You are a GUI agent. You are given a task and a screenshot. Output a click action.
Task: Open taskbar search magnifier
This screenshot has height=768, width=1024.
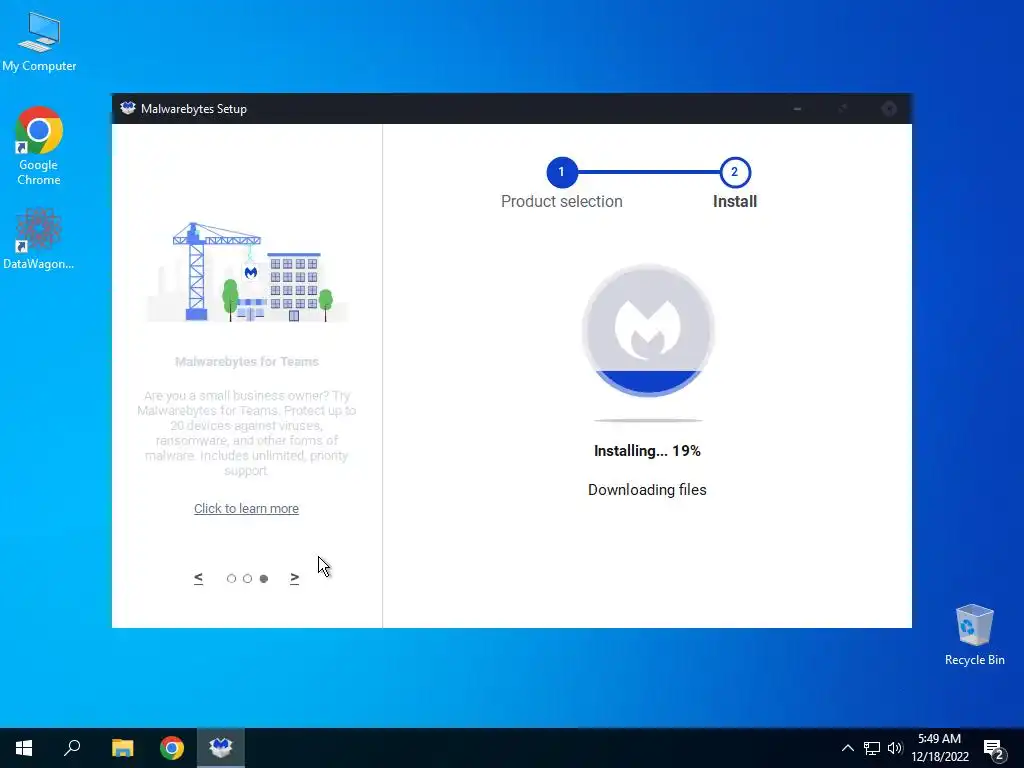(72, 748)
